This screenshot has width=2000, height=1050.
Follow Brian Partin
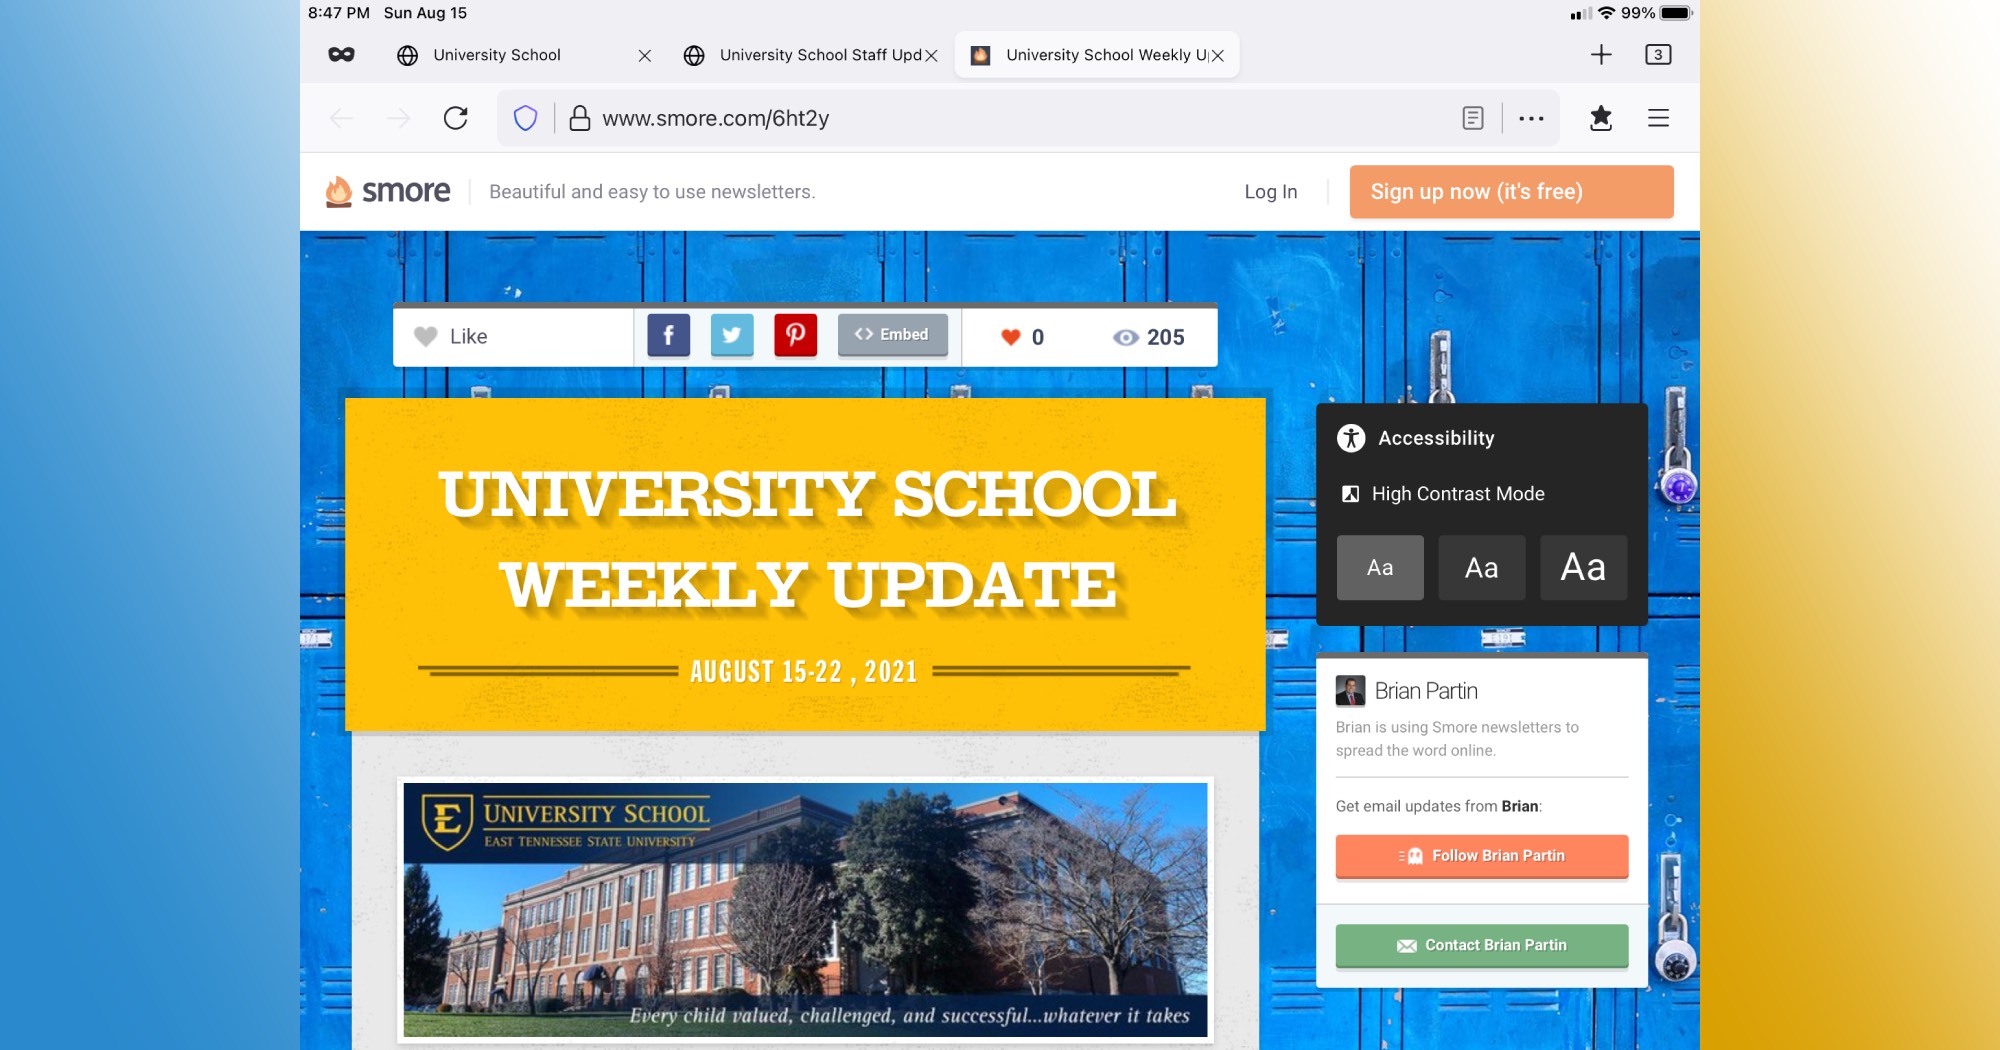1481,856
